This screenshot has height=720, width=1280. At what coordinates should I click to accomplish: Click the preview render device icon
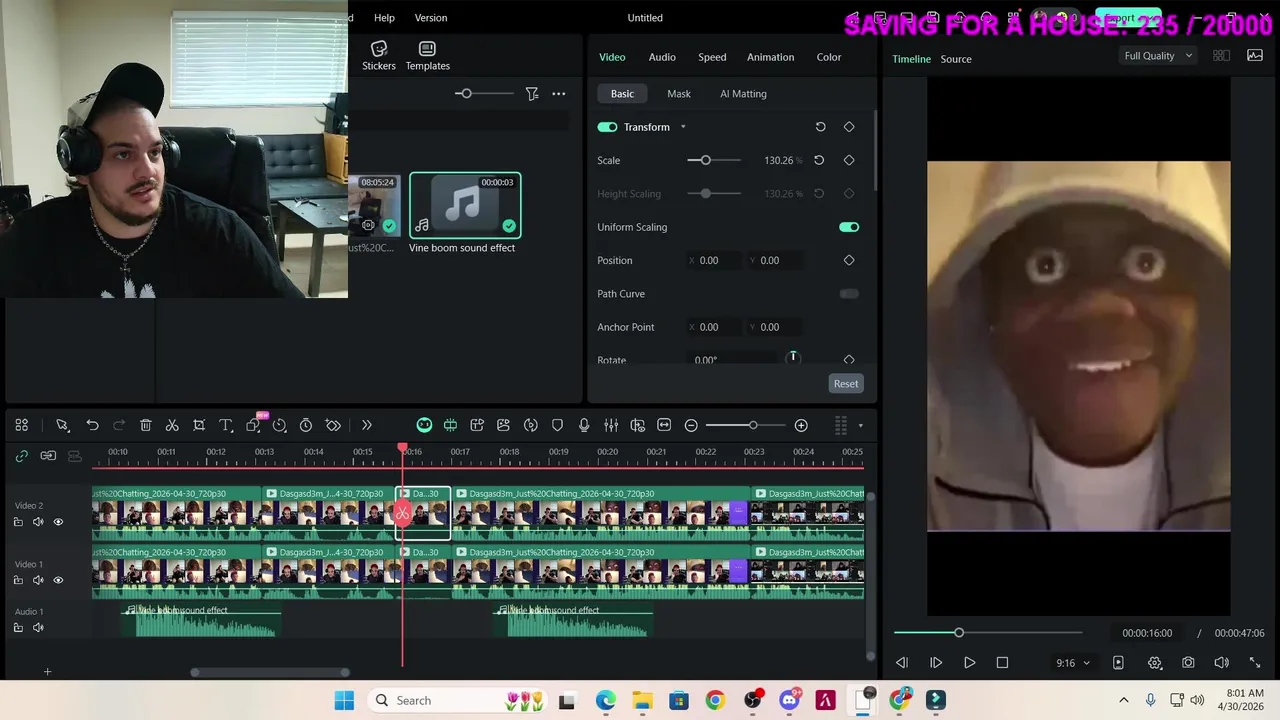[1118, 662]
